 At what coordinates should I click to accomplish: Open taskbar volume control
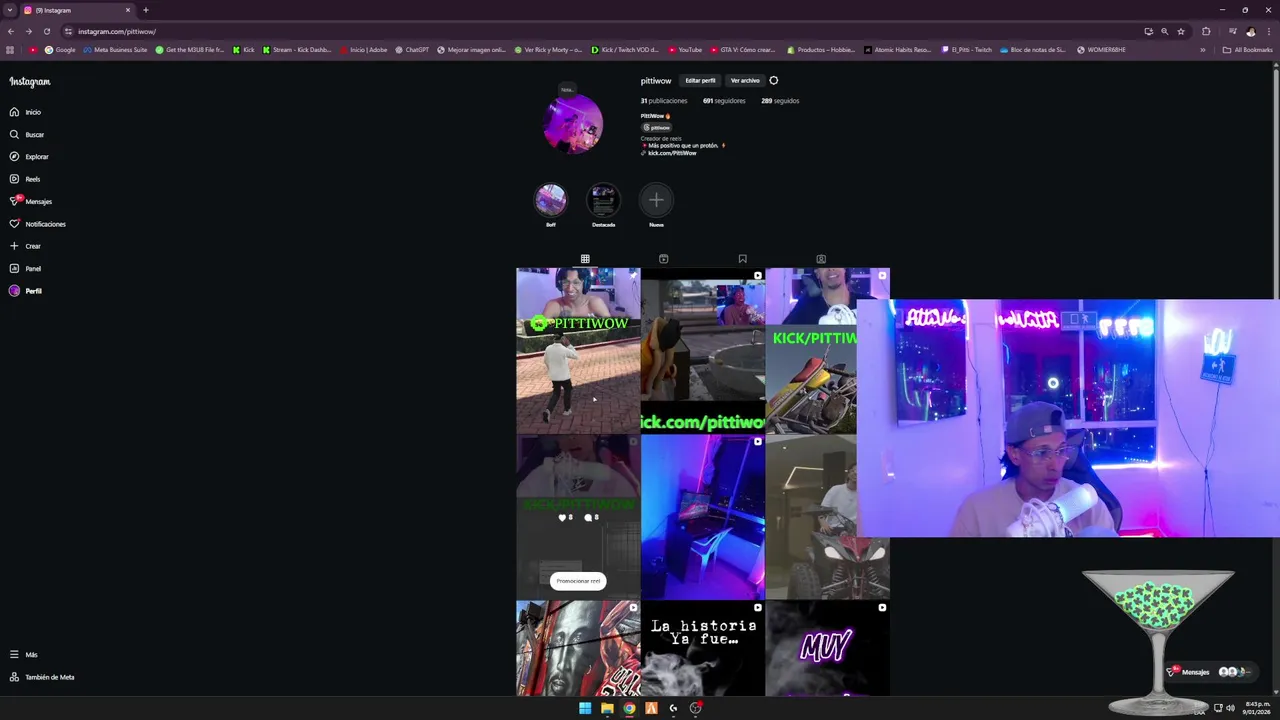pos(1230,708)
